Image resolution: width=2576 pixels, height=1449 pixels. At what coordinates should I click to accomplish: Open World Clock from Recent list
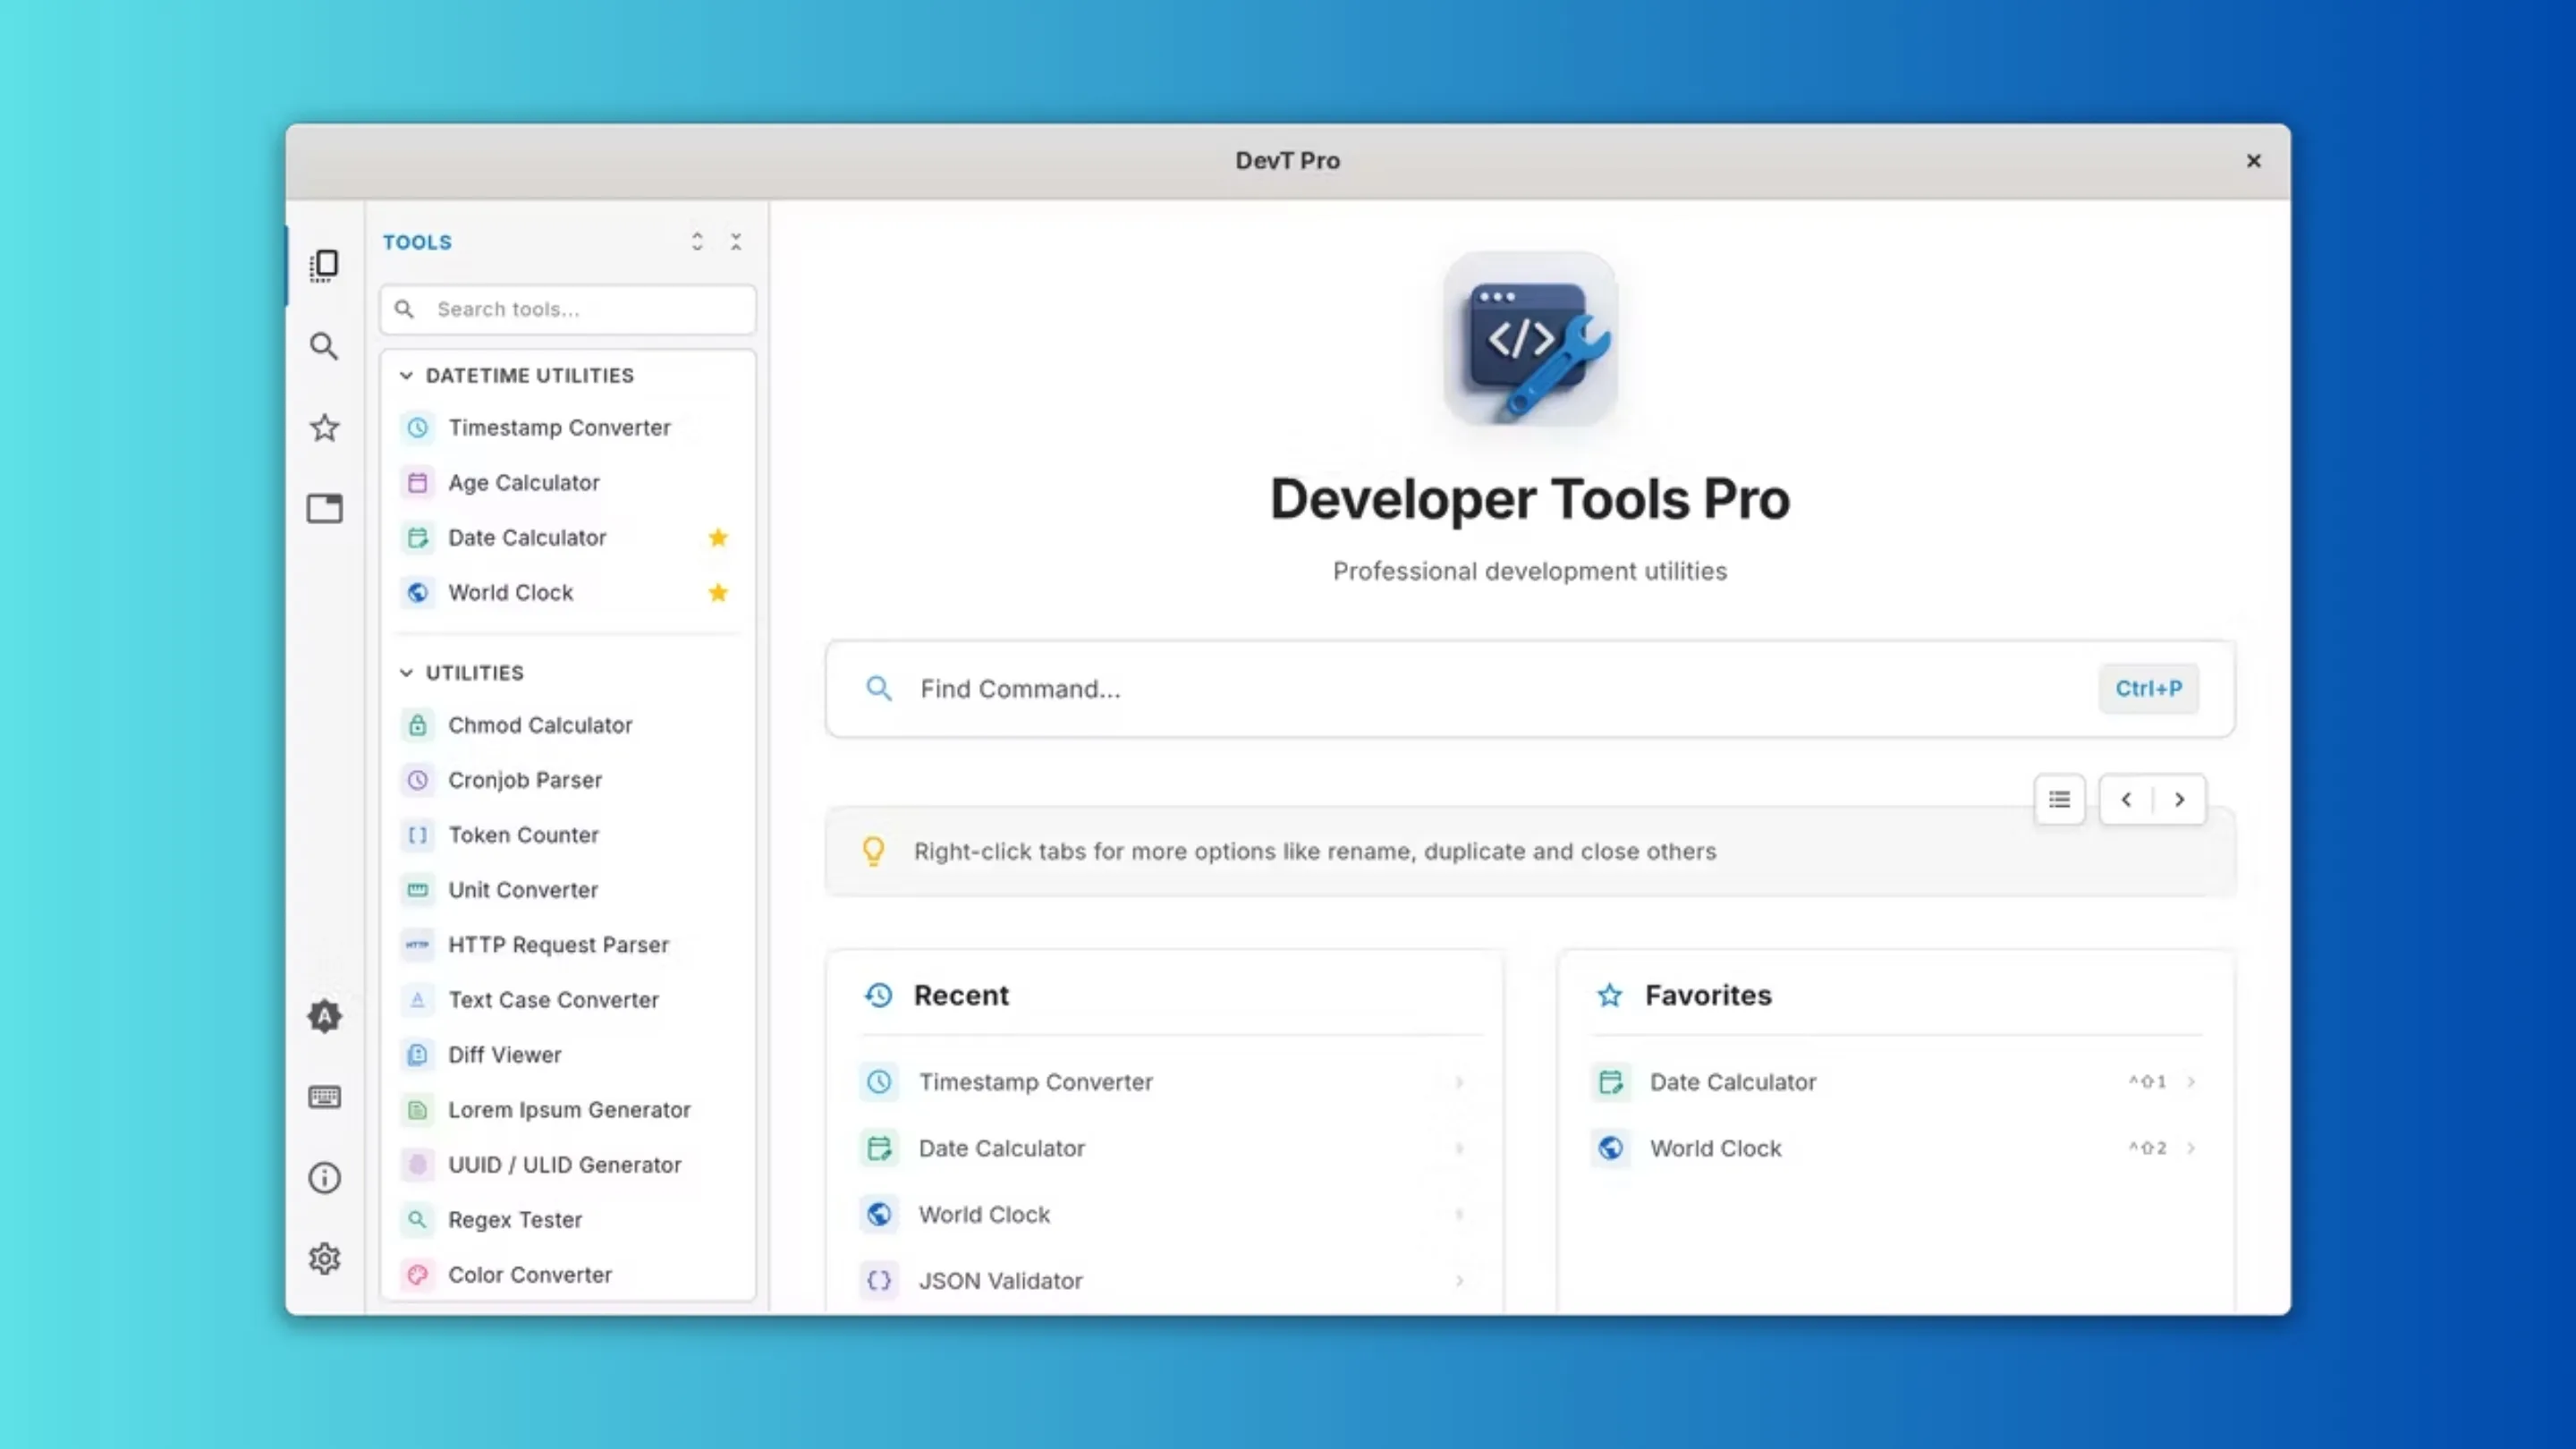(1166, 1214)
